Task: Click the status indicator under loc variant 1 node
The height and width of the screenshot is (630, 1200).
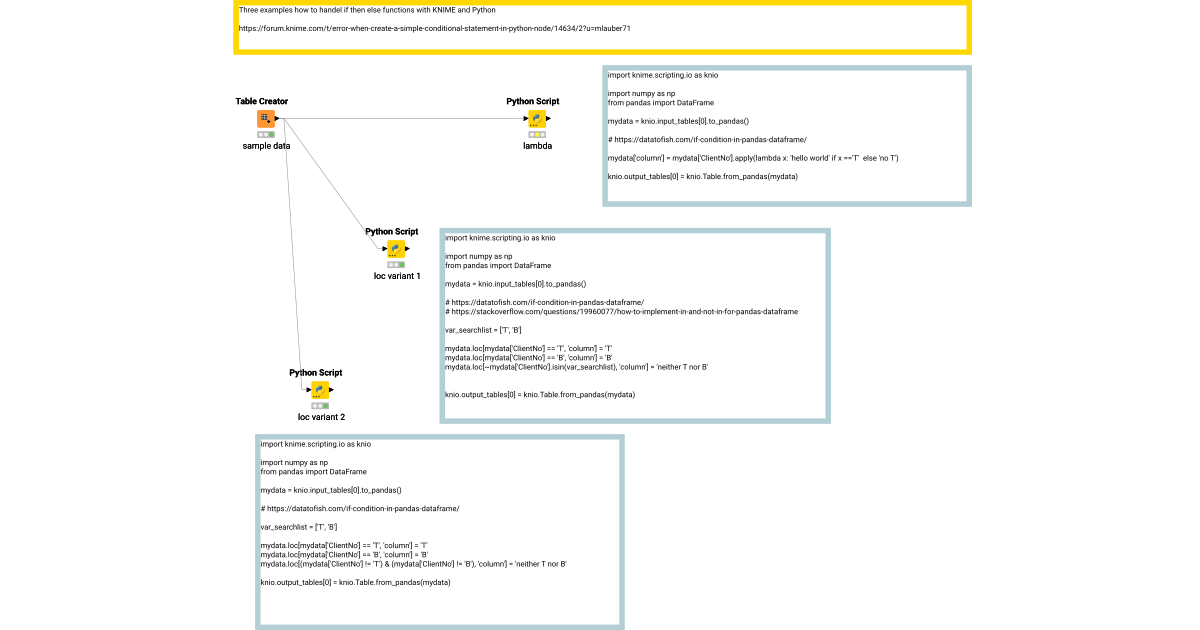Action: (x=396, y=265)
